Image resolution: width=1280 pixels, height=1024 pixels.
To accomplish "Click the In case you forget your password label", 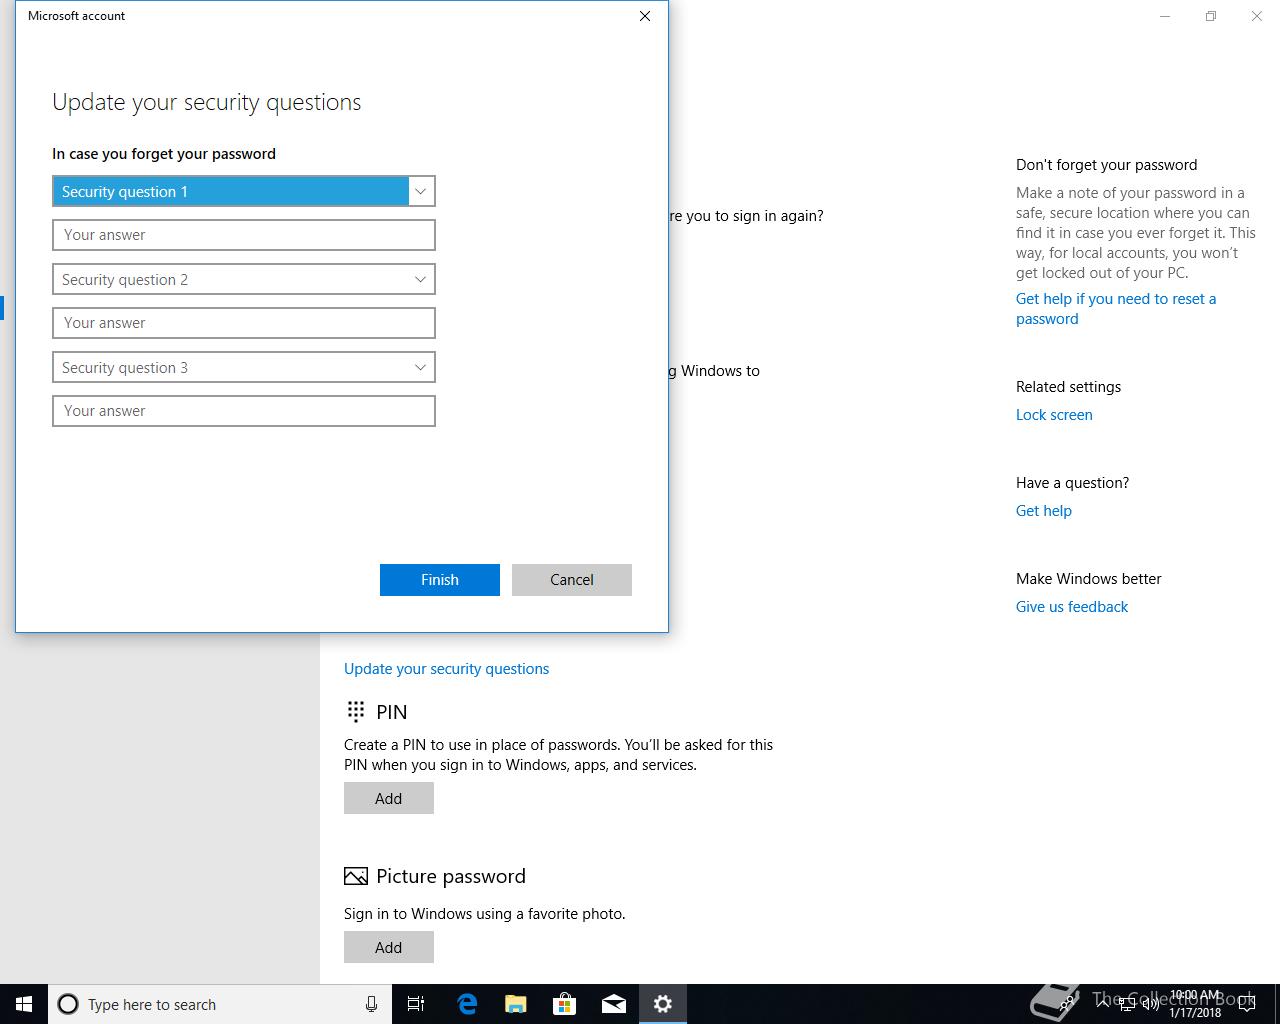I will [x=164, y=154].
